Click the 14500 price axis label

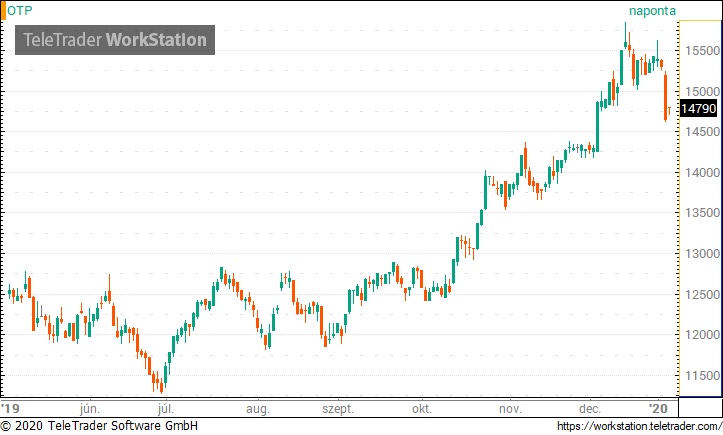702,132
